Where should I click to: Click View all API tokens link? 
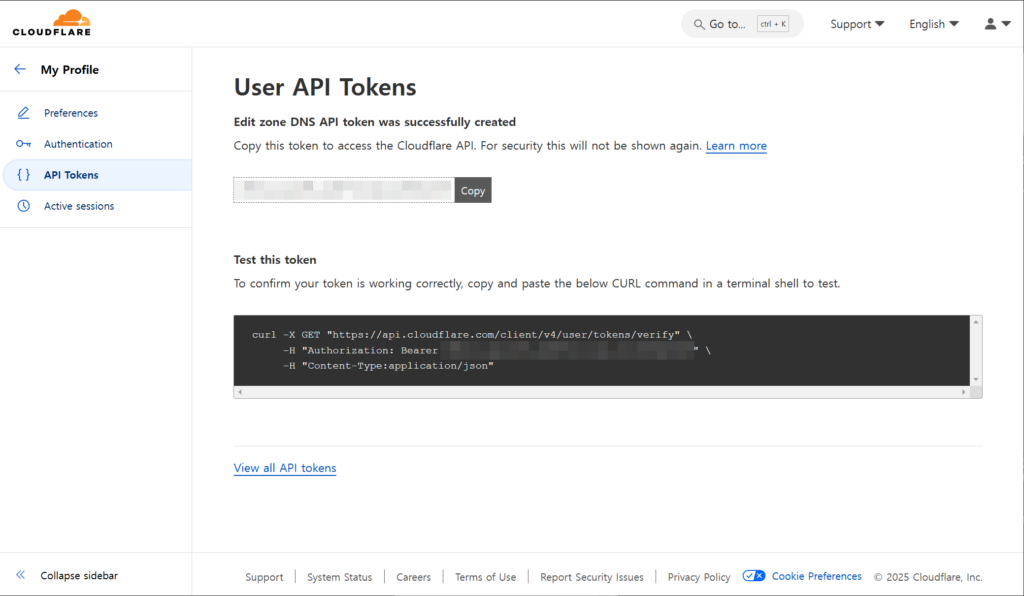click(x=285, y=468)
